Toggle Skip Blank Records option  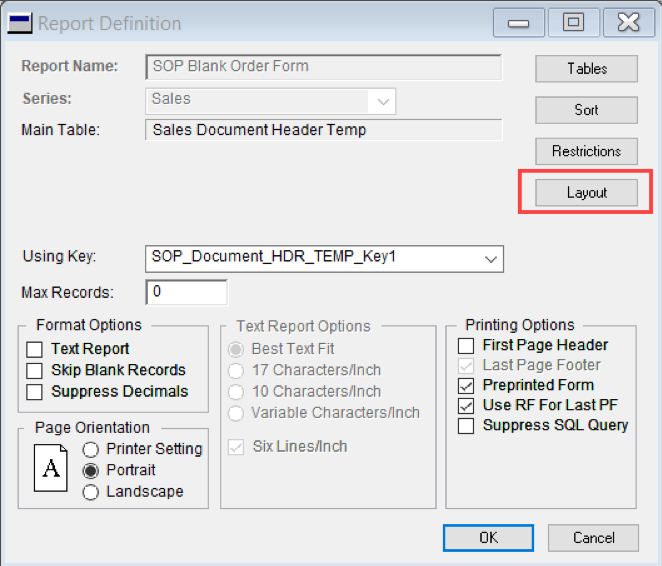coord(35,371)
